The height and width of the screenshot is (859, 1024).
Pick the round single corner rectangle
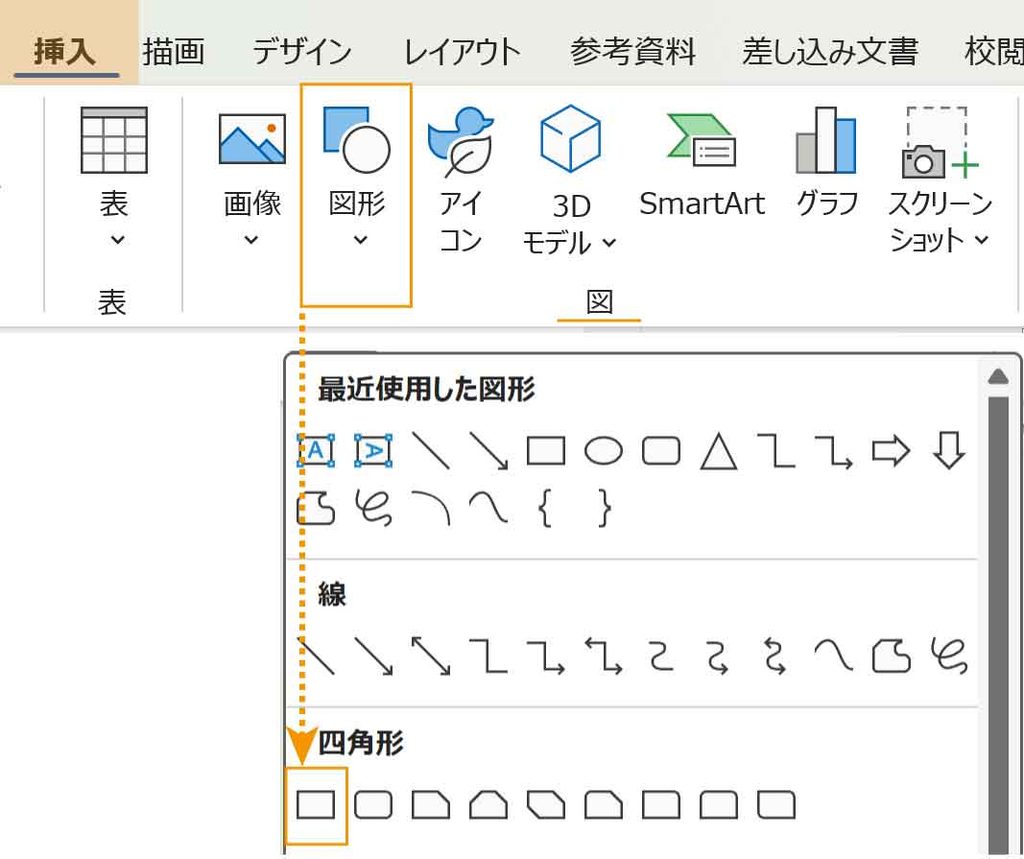[661, 805]
